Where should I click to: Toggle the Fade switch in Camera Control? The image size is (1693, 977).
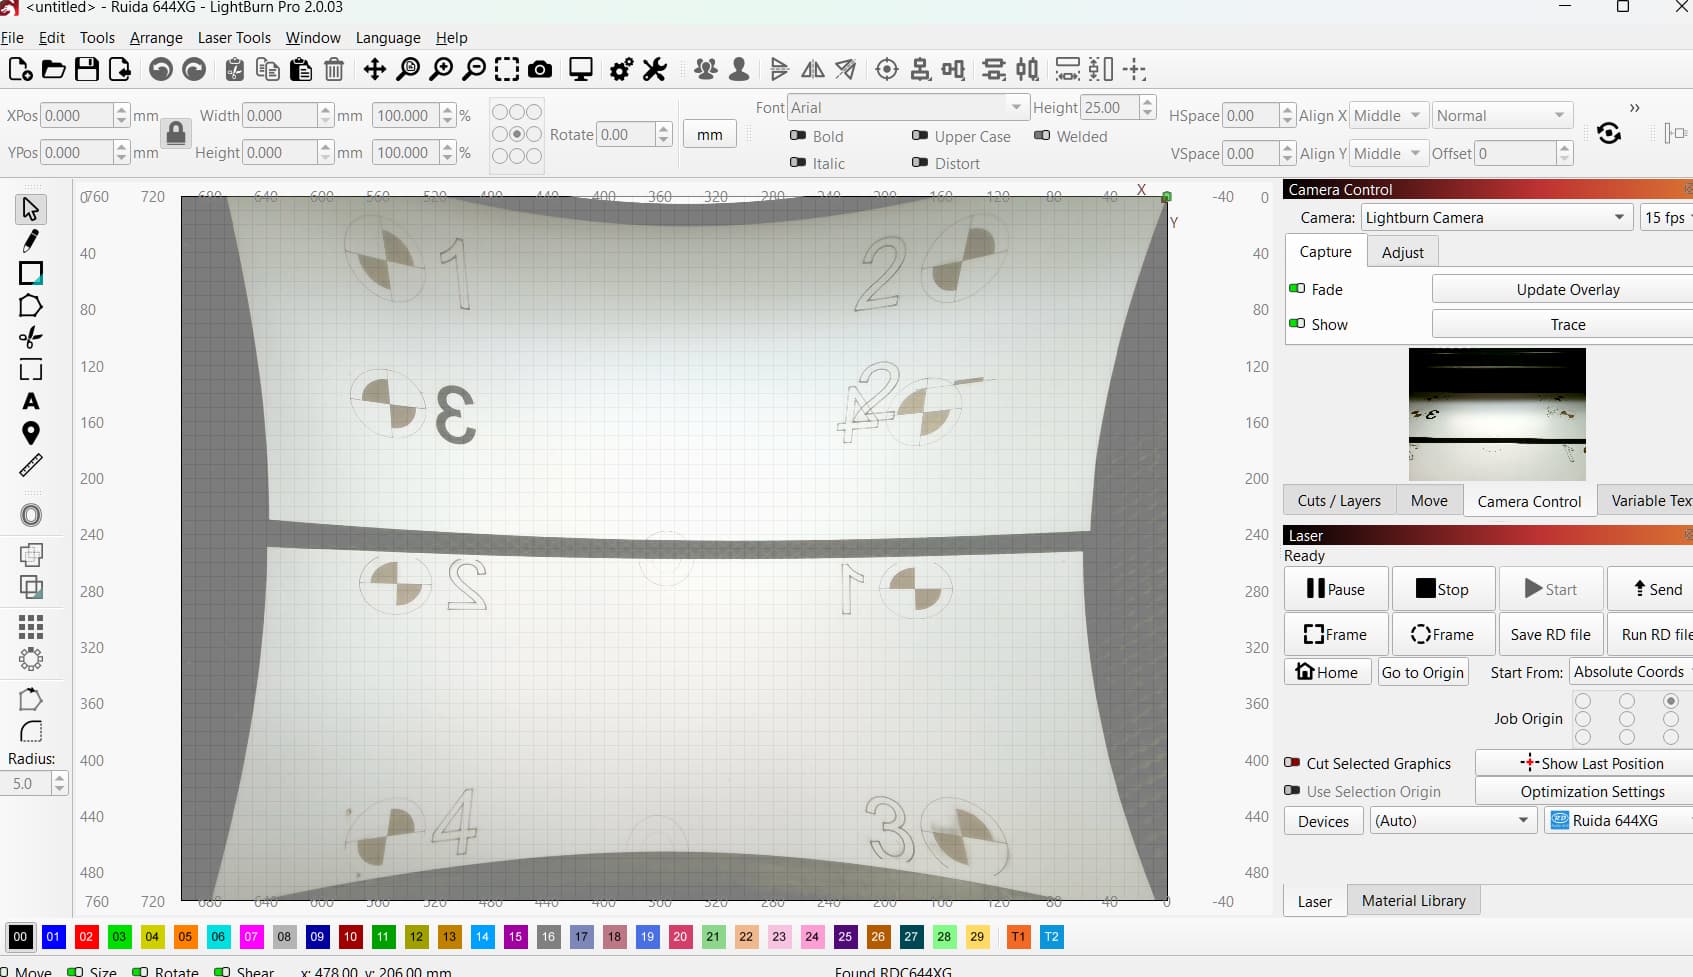1297,289
